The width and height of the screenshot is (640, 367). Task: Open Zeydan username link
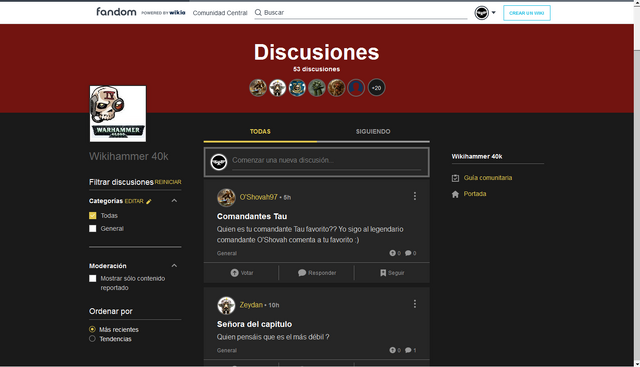[251, 305]
